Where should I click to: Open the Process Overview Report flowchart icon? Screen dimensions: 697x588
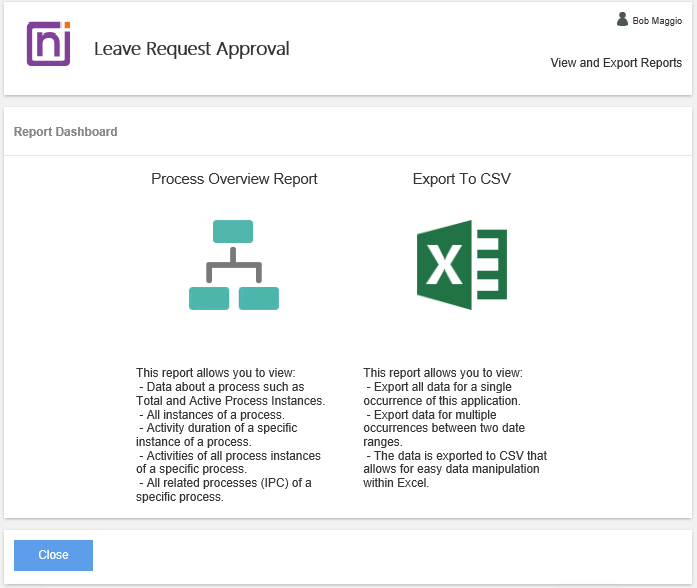pos(234,265)
